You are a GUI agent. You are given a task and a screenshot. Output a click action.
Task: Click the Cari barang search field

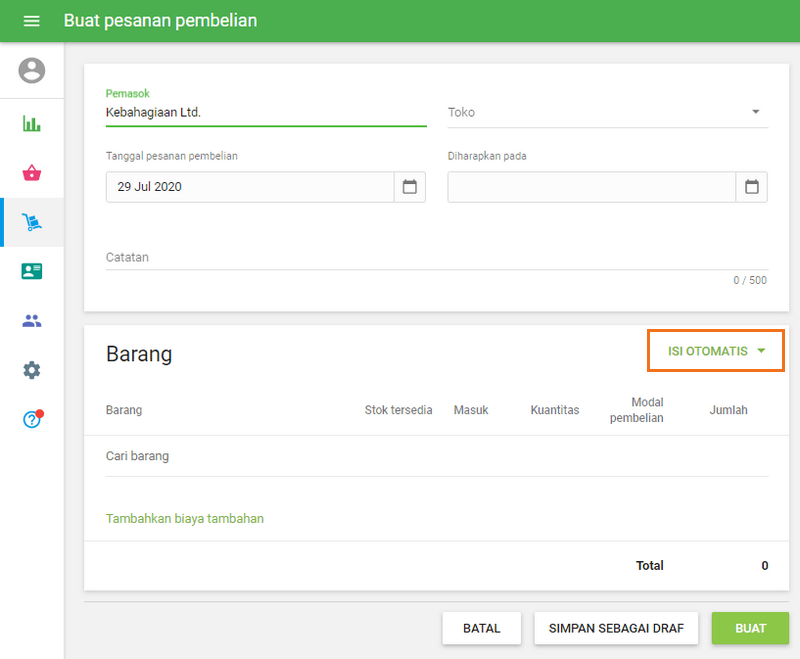pos(436,456)
